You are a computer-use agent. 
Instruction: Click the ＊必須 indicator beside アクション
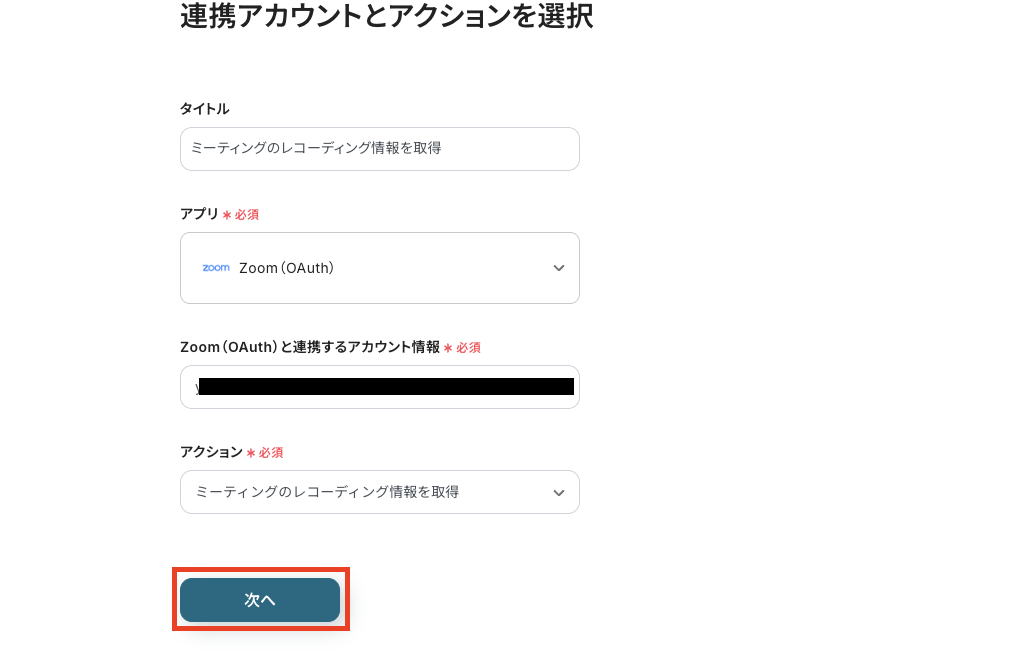[265, 452]
